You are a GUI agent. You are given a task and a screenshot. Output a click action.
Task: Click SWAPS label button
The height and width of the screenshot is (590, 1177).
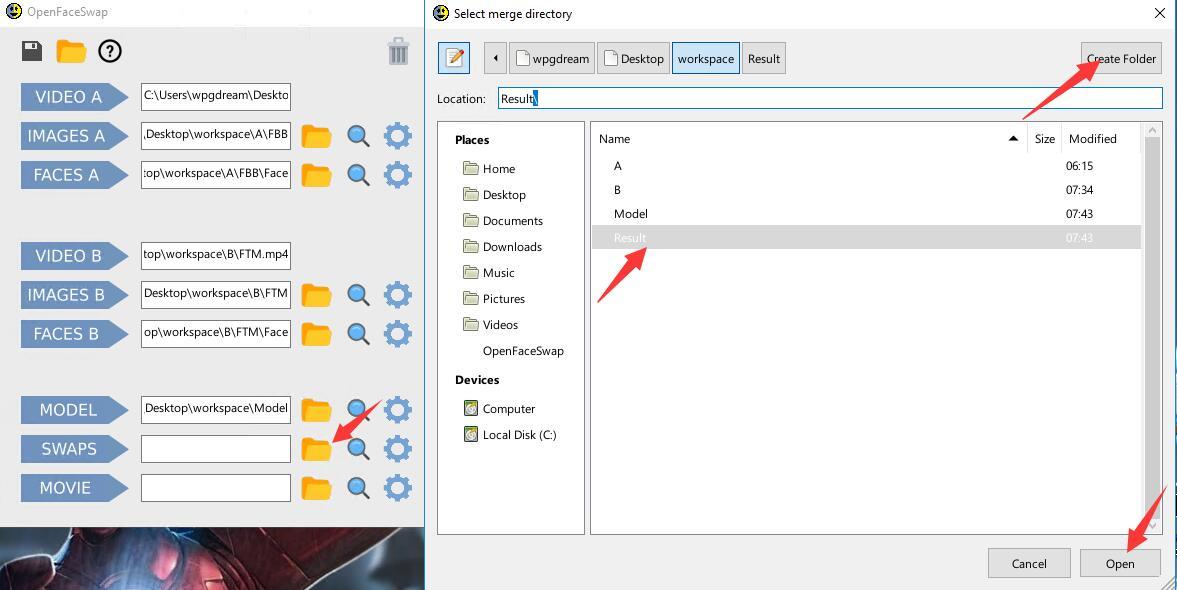pos(74,449)
